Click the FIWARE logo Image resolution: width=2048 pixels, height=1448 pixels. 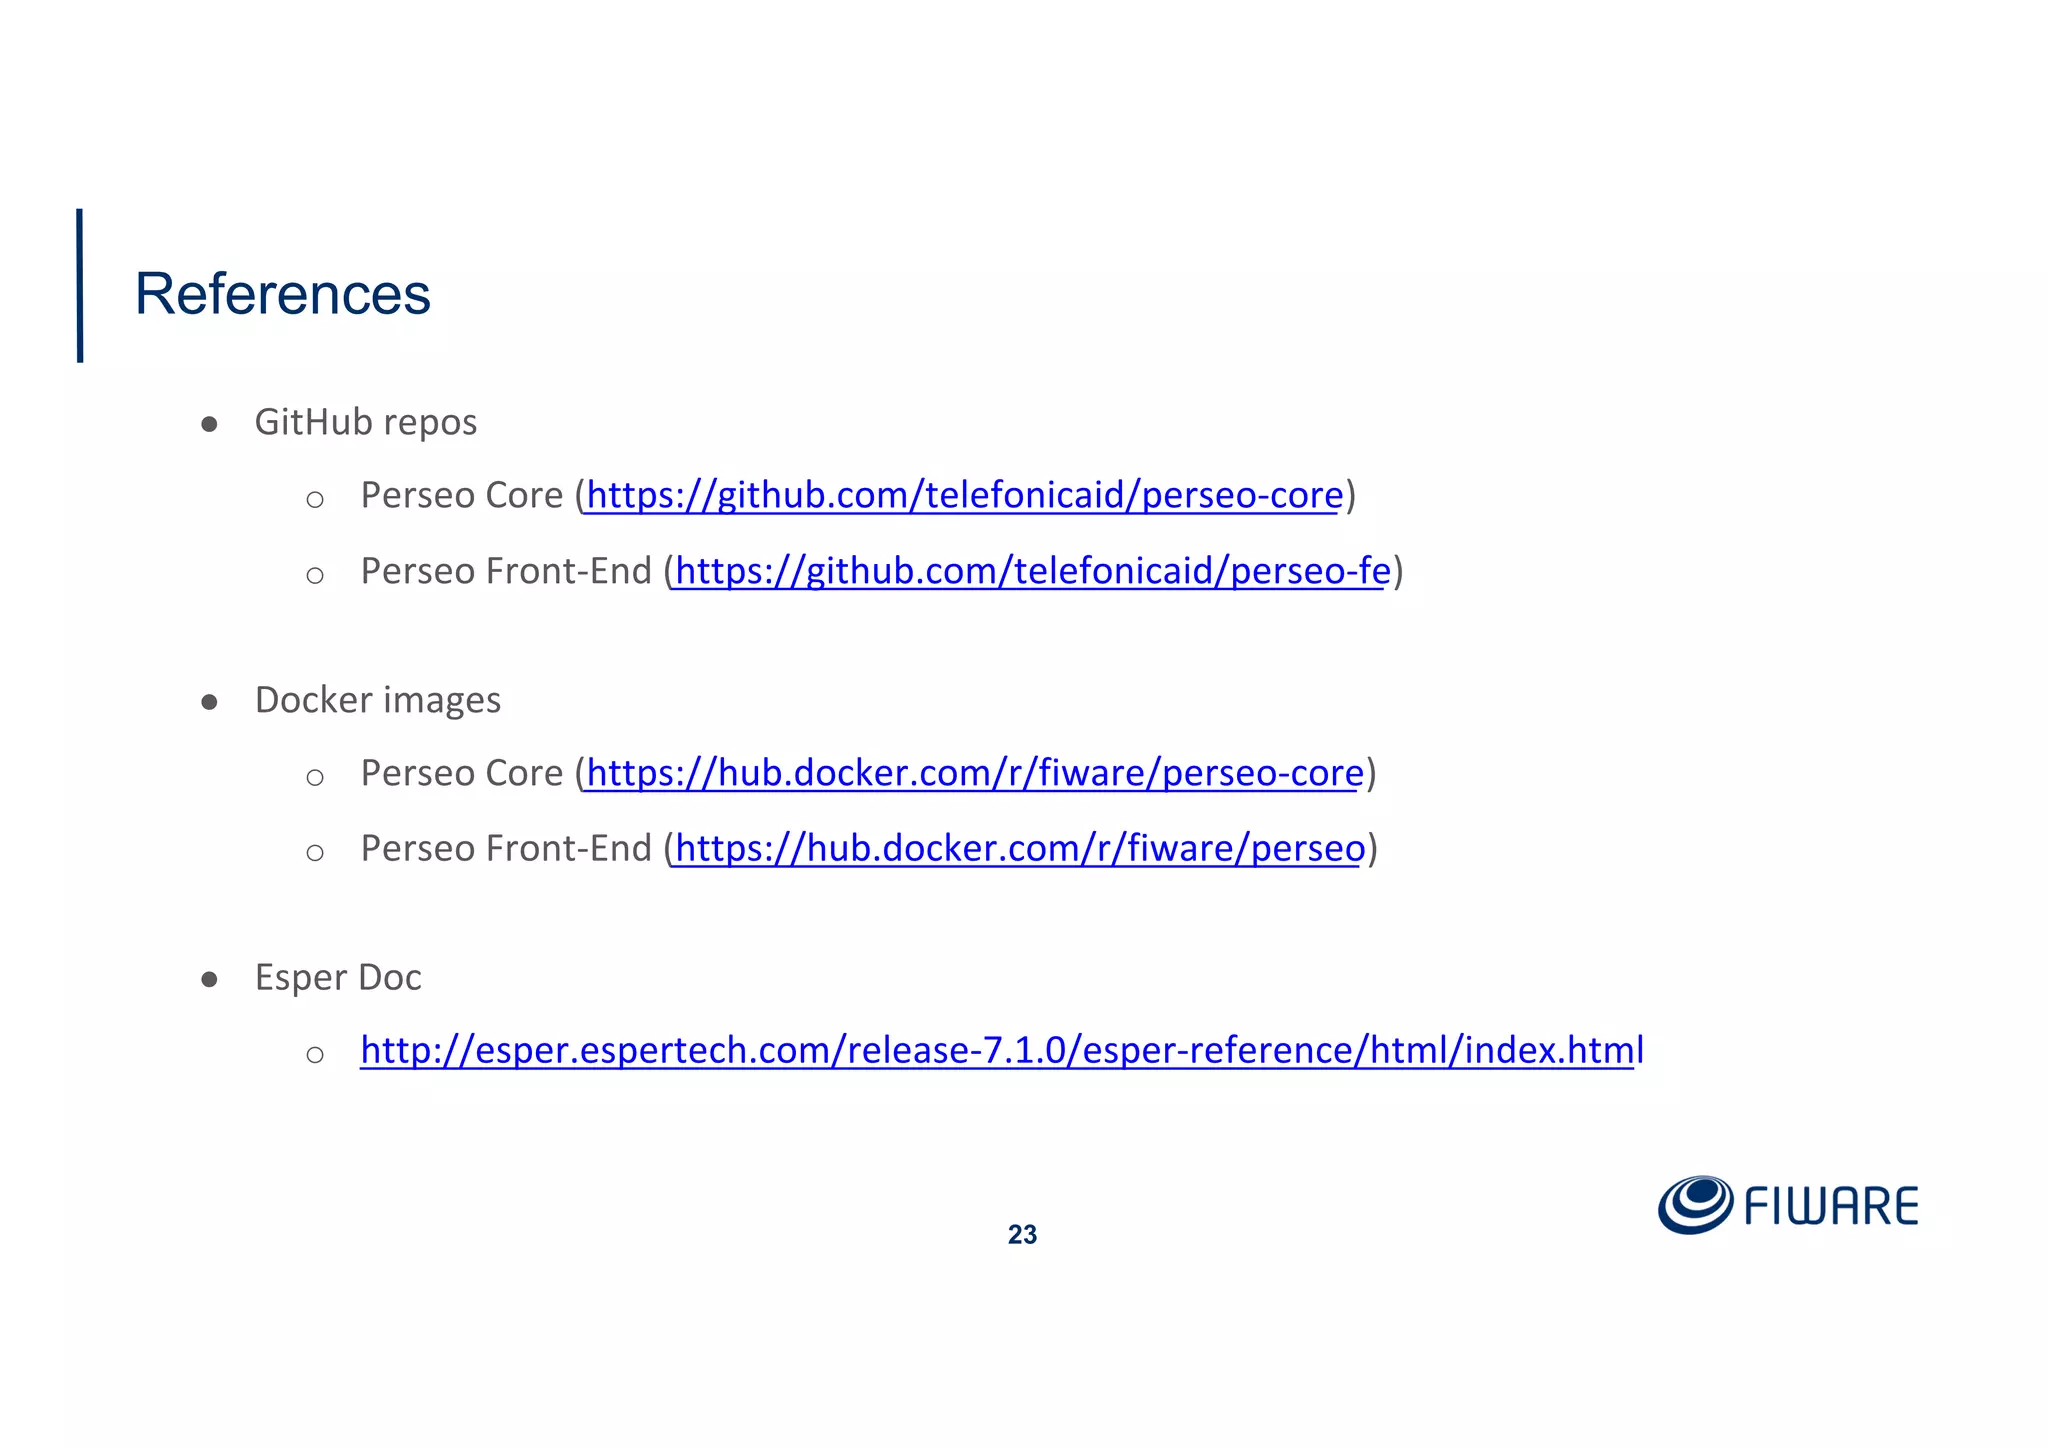click(1788, 1205)
